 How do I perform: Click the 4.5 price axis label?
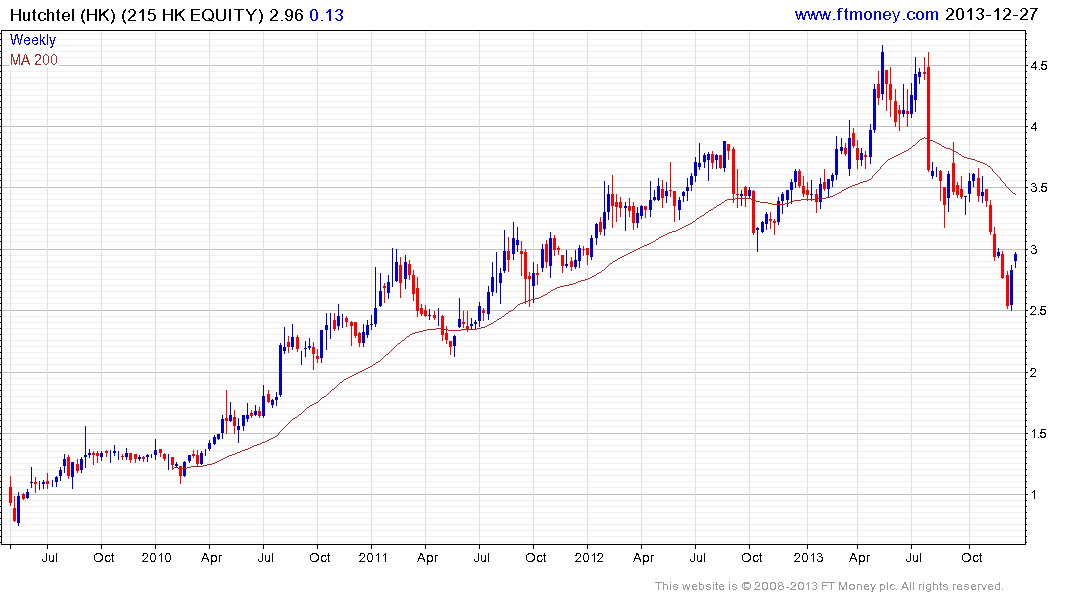coord(1038,66)
